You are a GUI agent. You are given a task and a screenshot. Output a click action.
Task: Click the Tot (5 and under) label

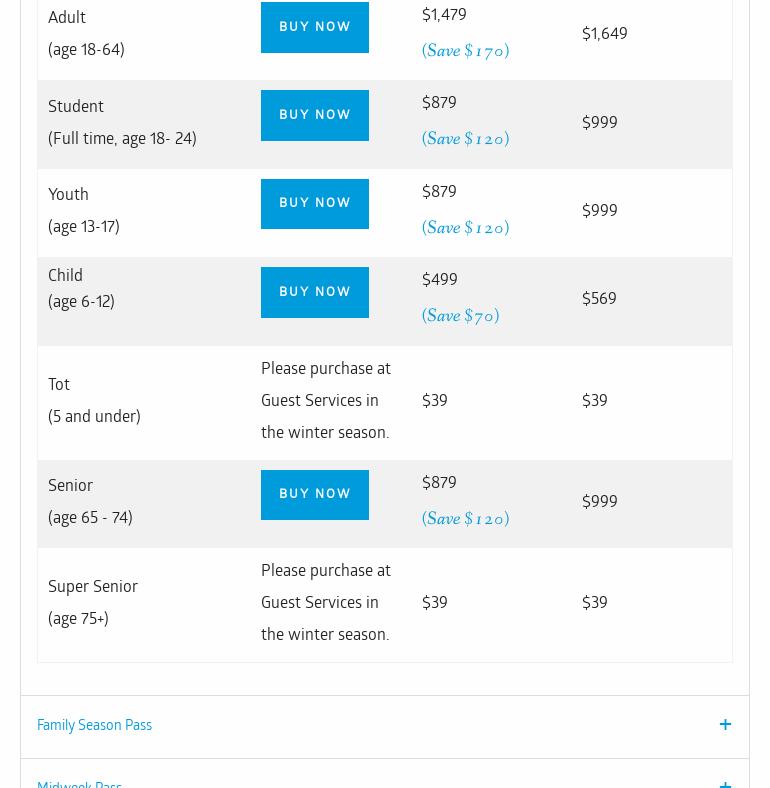pos(94,400)
